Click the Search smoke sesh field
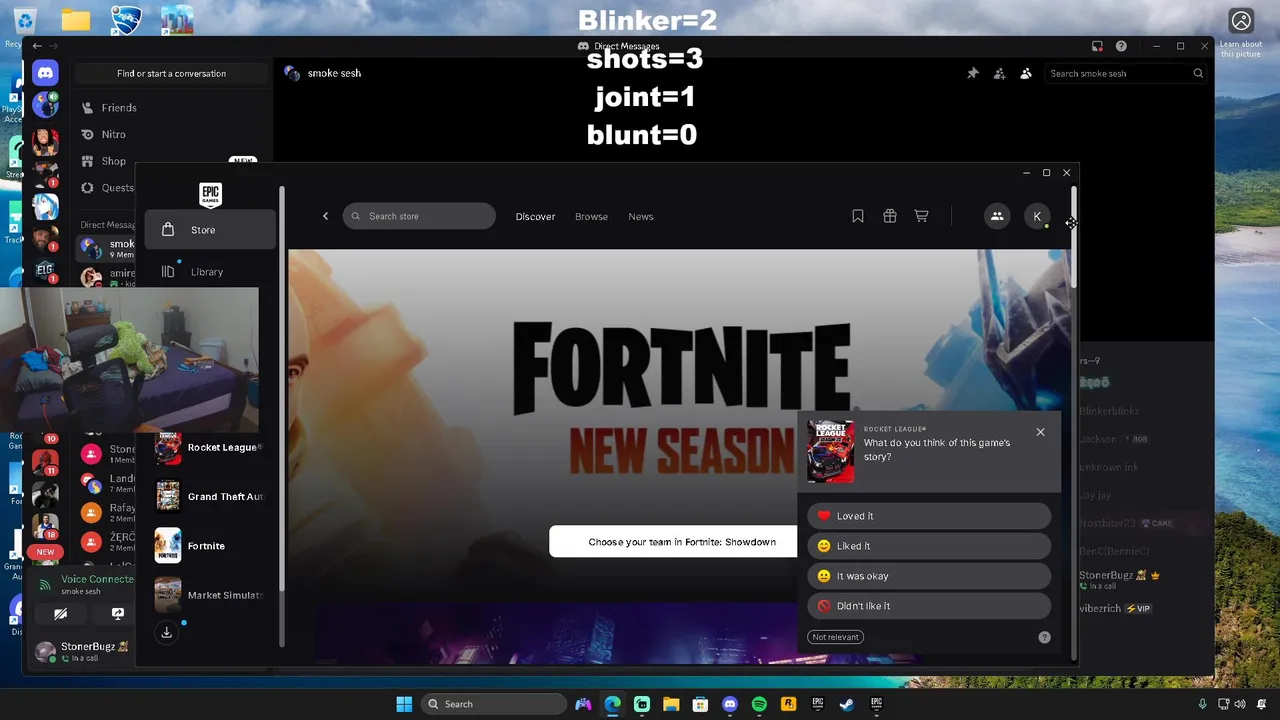 [1126, 73]
